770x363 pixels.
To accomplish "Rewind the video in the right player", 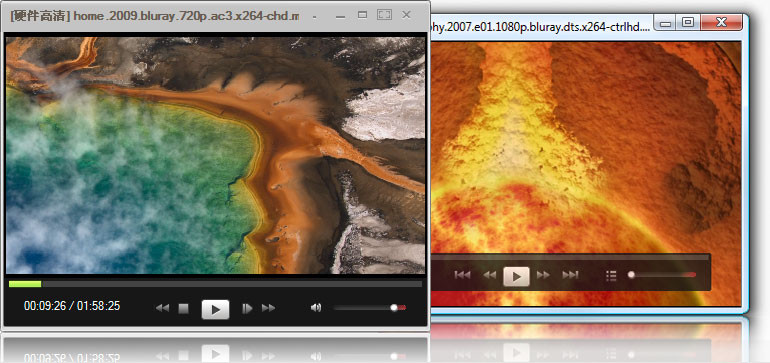I will click(x=490, y=275).
